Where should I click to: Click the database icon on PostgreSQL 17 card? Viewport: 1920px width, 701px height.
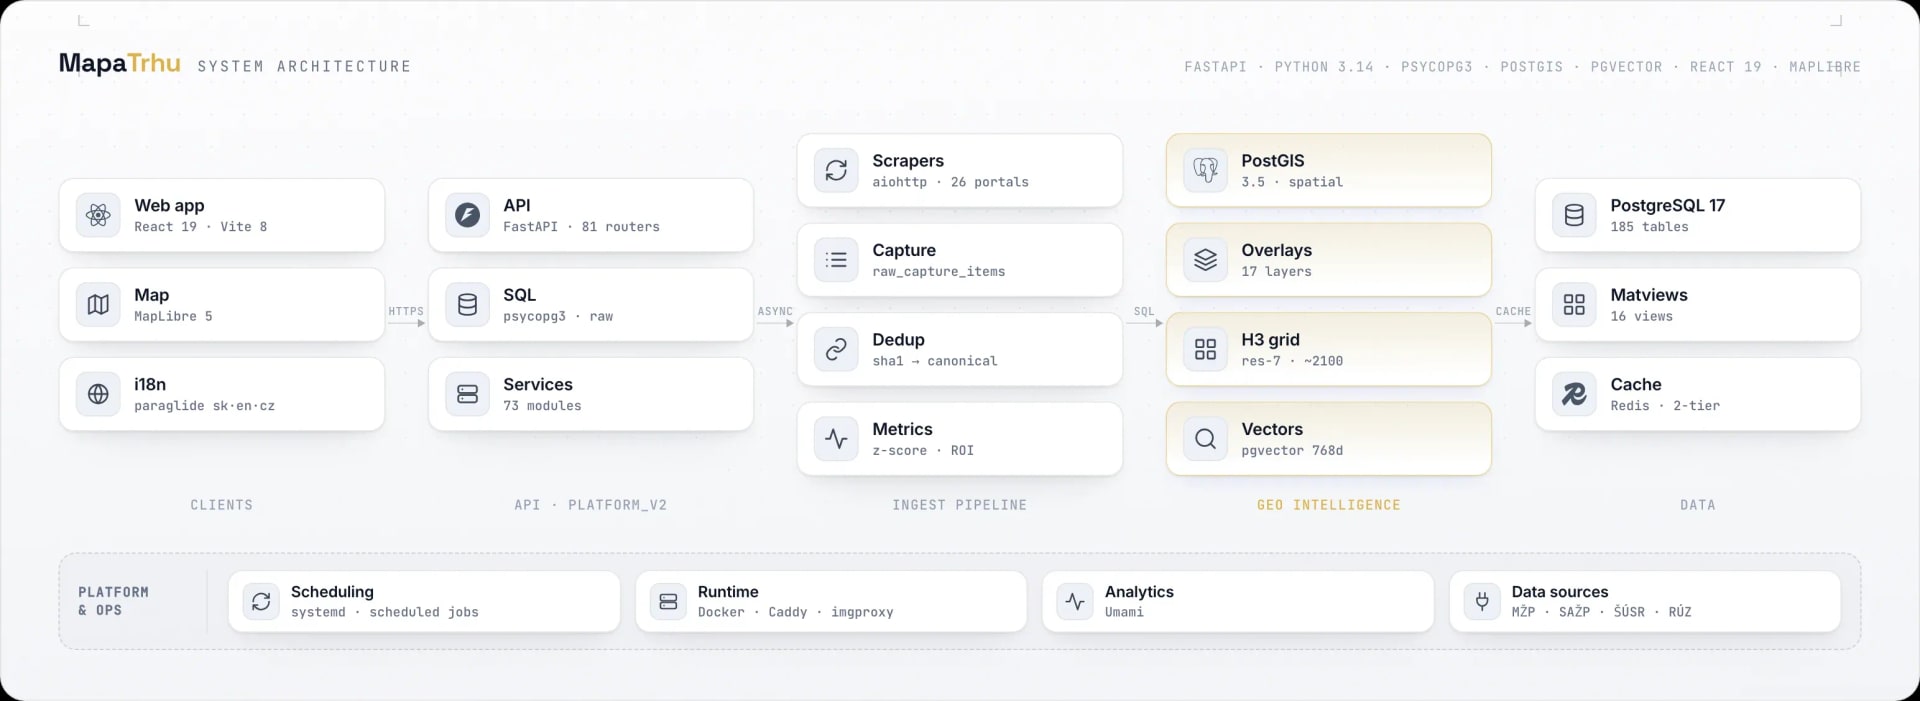(x=1574, y=215)
